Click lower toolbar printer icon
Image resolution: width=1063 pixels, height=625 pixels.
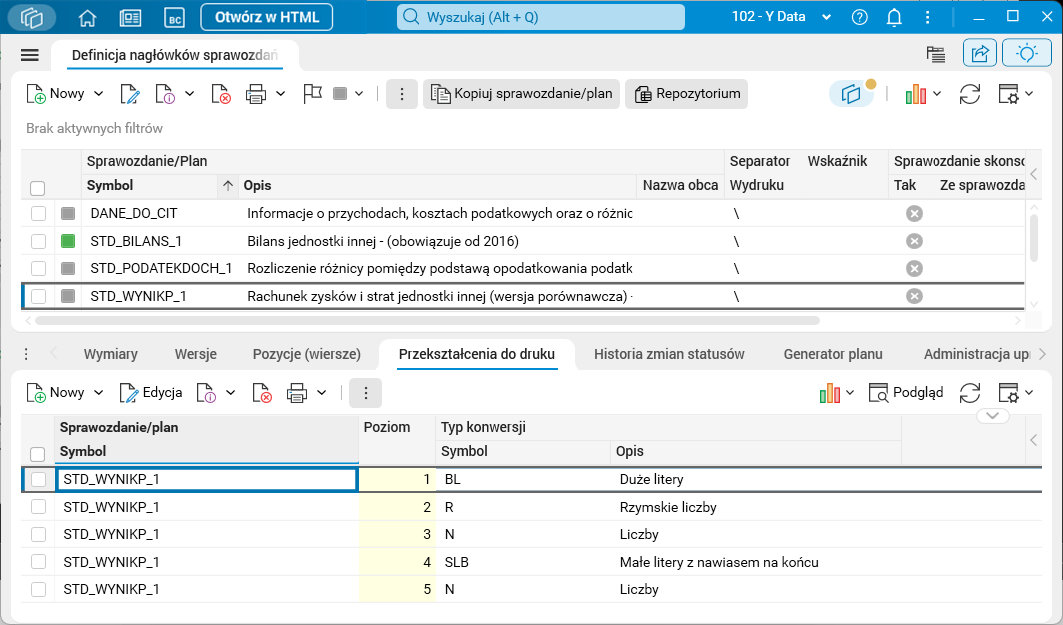click(297, 393)
